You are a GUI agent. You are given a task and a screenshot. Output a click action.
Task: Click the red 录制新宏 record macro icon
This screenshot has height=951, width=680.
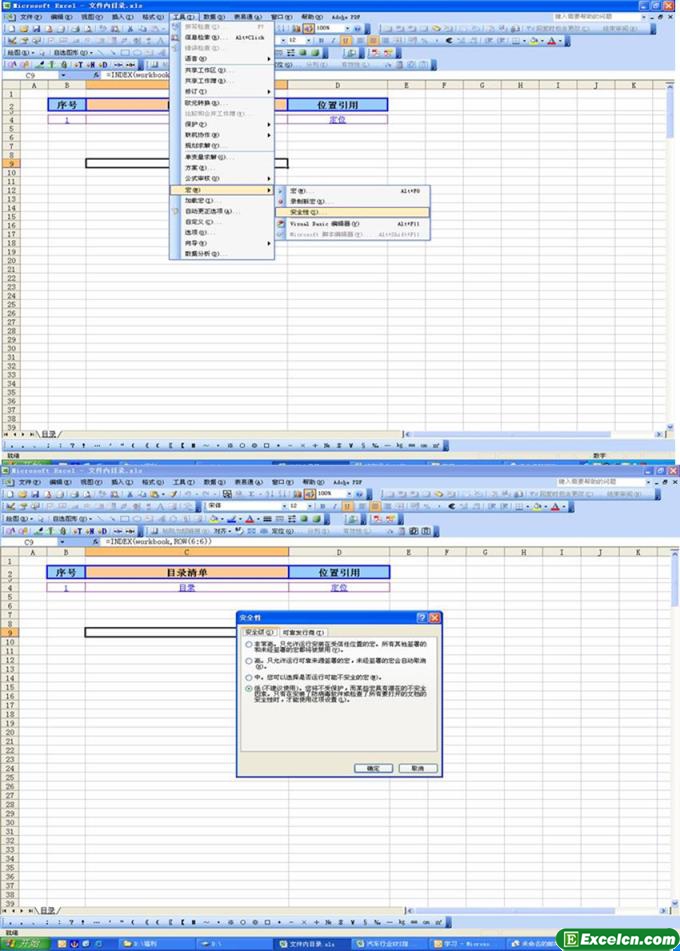coord(281,201)
